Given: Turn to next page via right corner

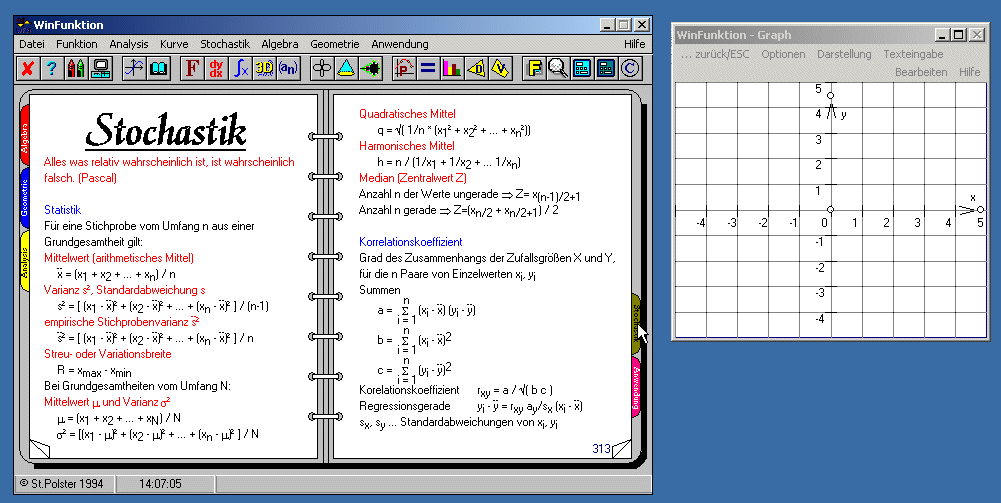Looking at the screenshot, I should coord(621,448).
